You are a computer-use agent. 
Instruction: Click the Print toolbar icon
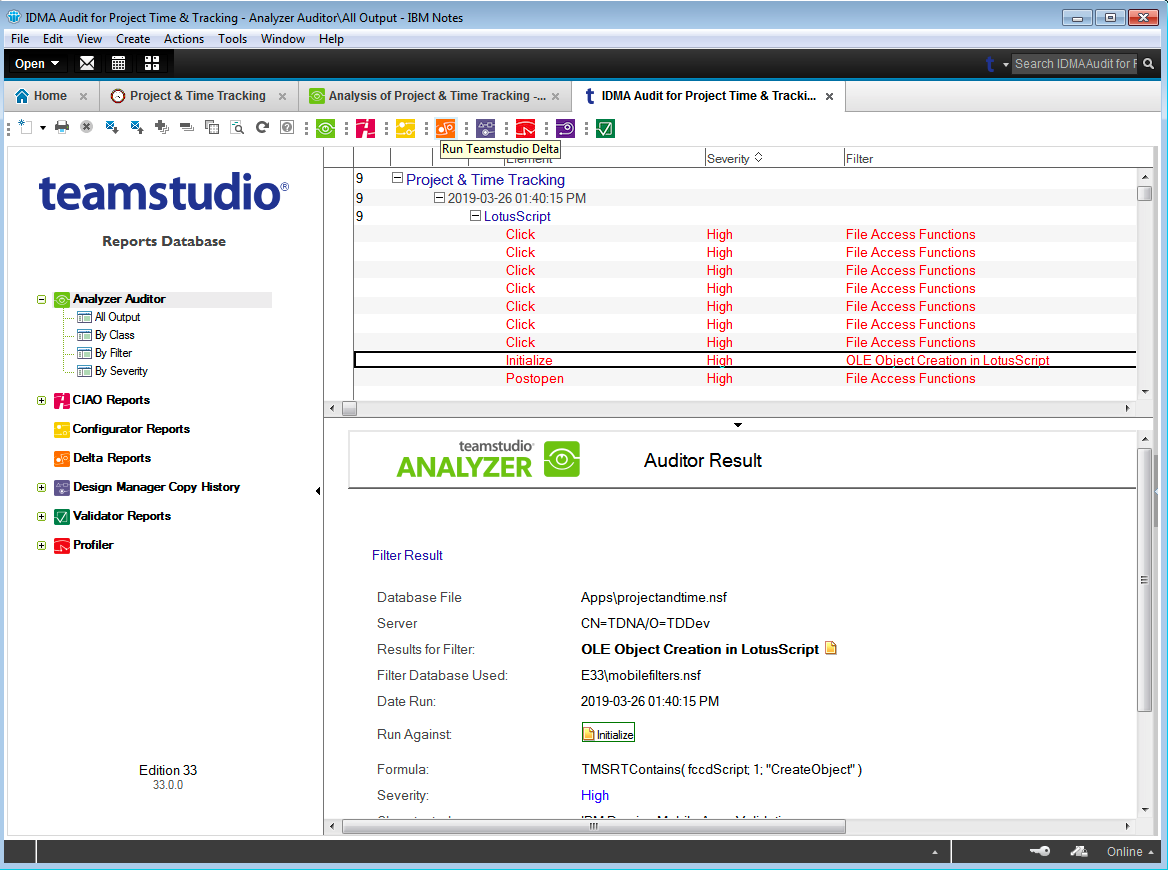coord(62,127)
